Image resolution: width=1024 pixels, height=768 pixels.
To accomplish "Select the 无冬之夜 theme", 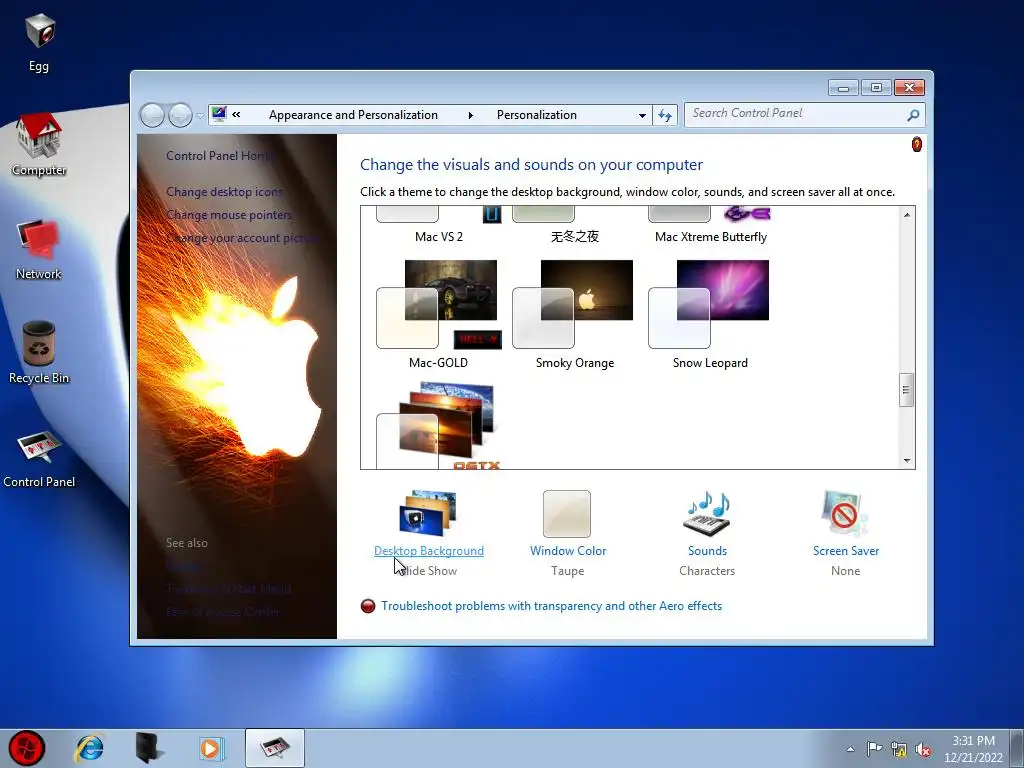I will 574,225.
